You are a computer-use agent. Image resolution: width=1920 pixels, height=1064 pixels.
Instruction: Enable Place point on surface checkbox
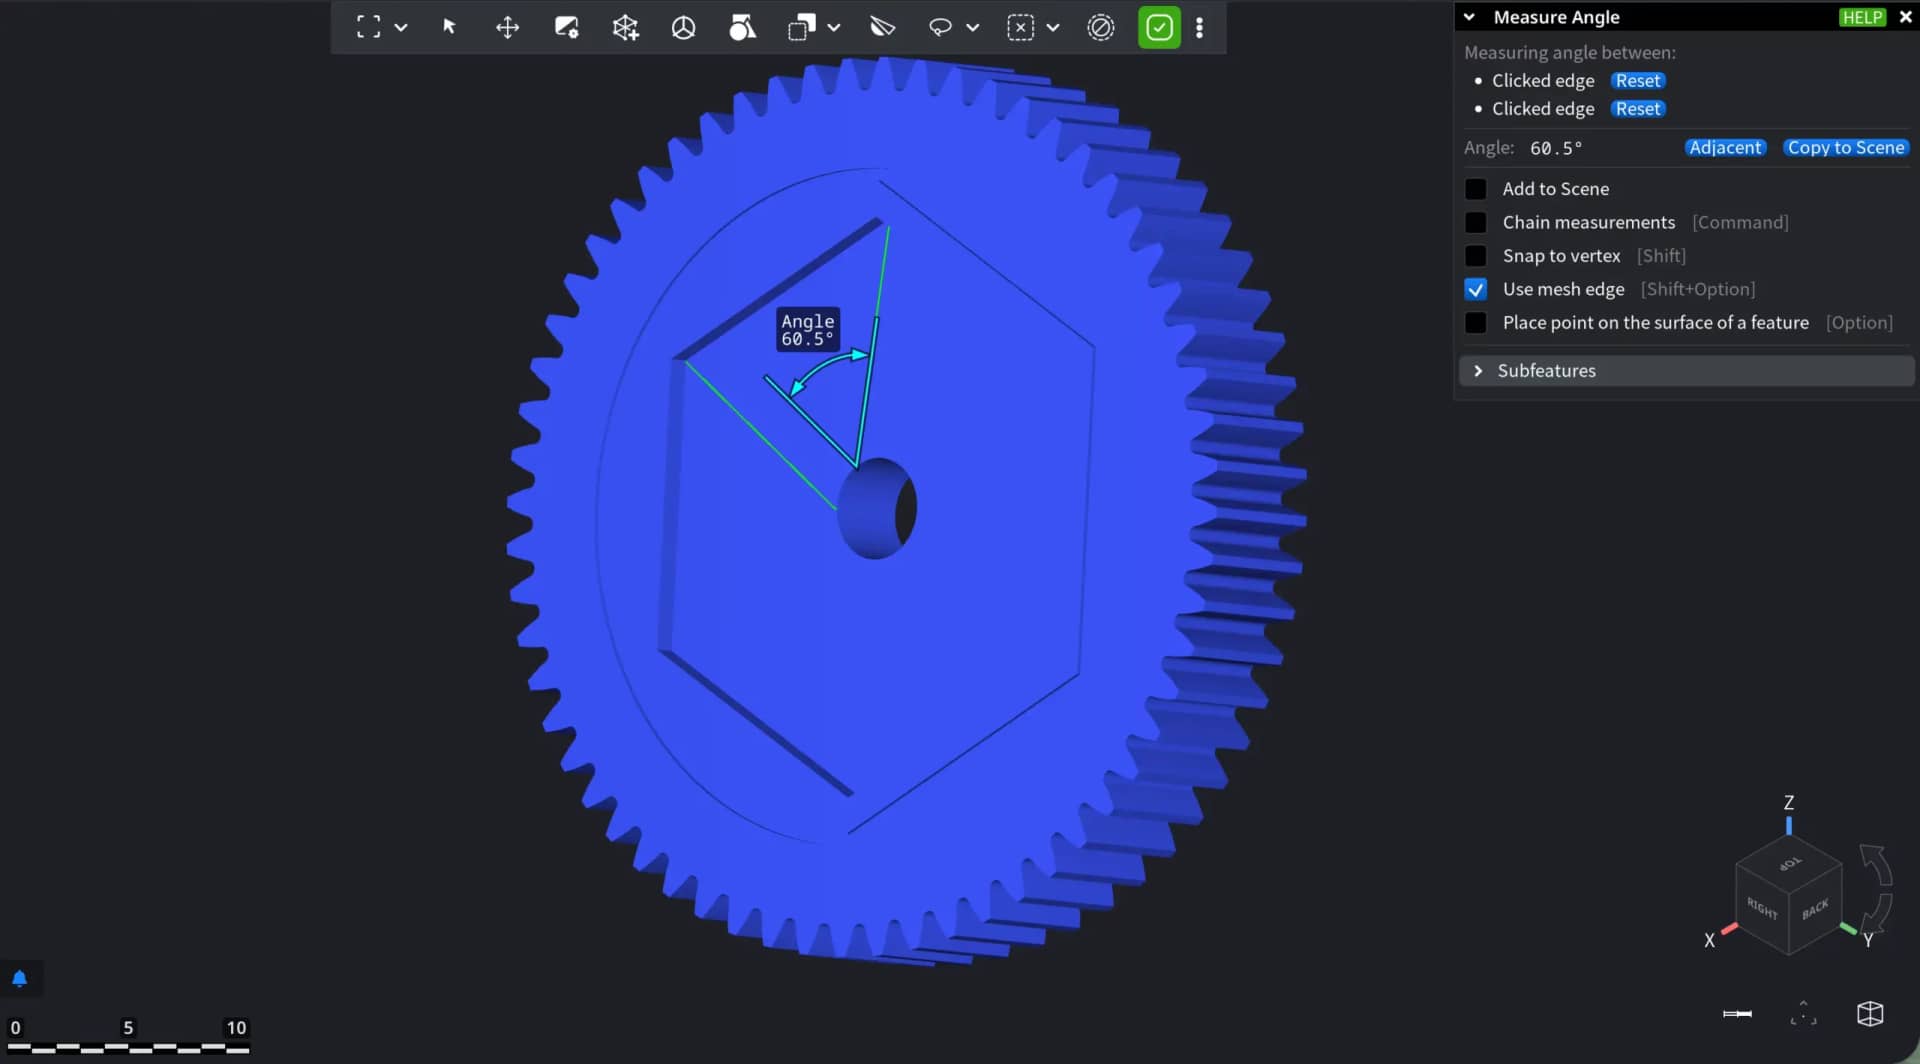tap(1475, 323)
